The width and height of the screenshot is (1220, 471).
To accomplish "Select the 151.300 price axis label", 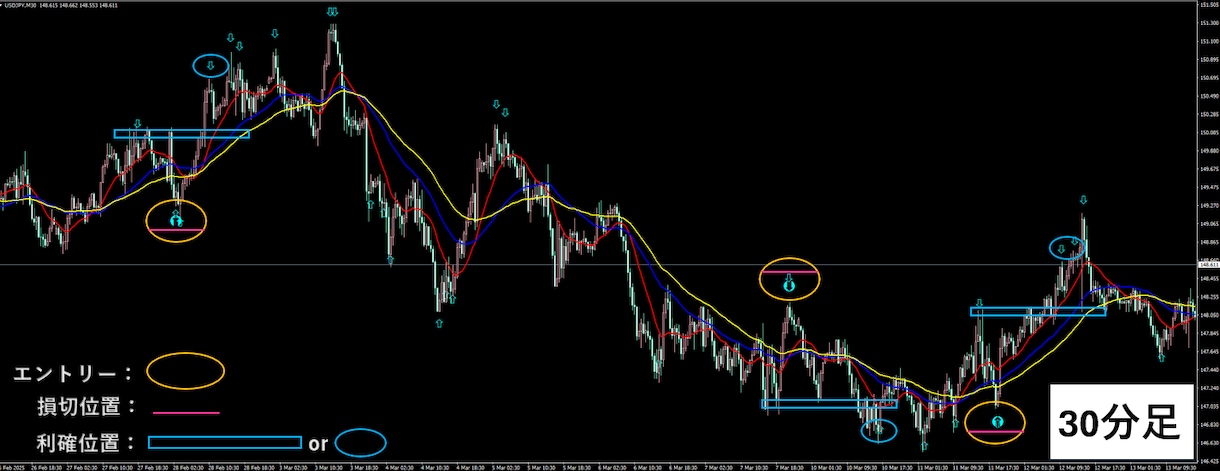I will (1208, 23).
